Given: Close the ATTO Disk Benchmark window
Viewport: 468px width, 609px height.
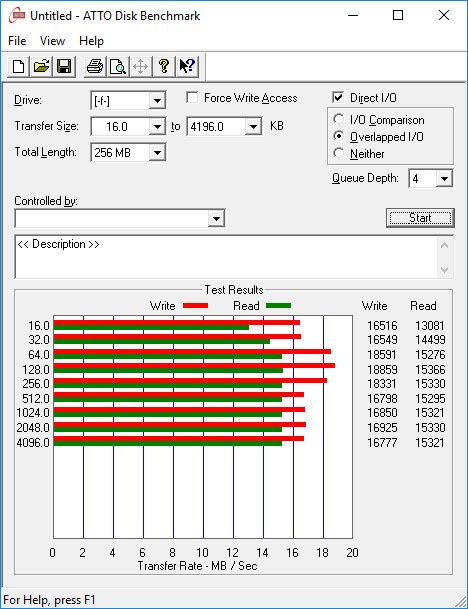Looking at the screenshot, I should coord(444,16).
